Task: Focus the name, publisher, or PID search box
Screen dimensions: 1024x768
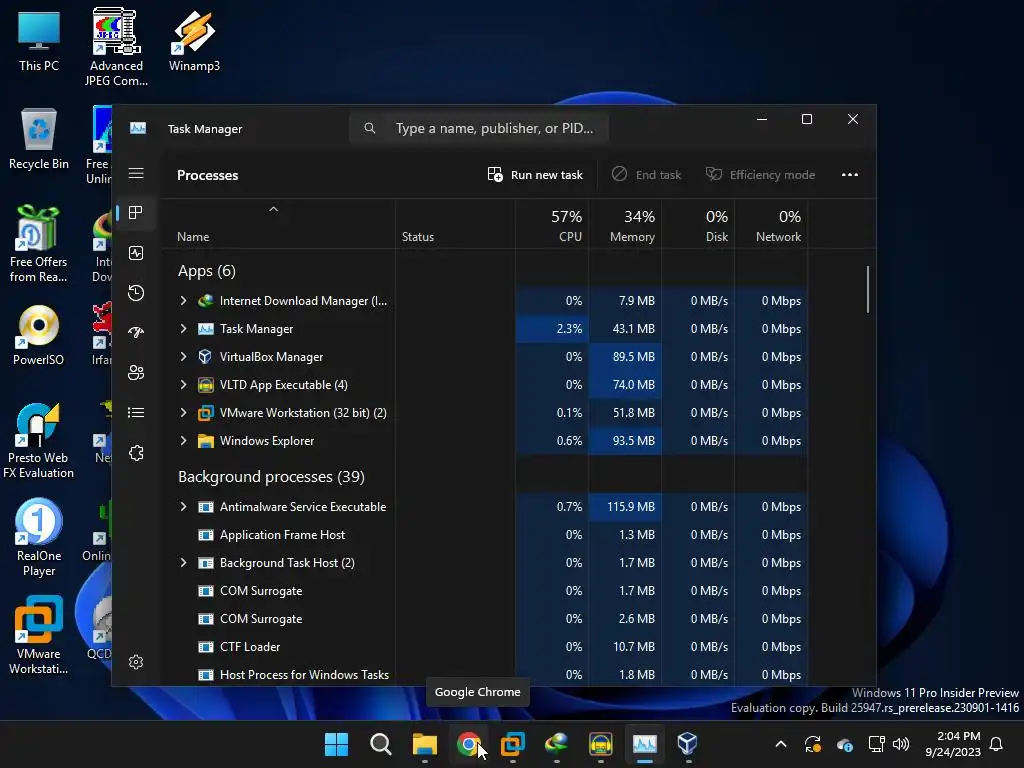Action: [479, 128]
